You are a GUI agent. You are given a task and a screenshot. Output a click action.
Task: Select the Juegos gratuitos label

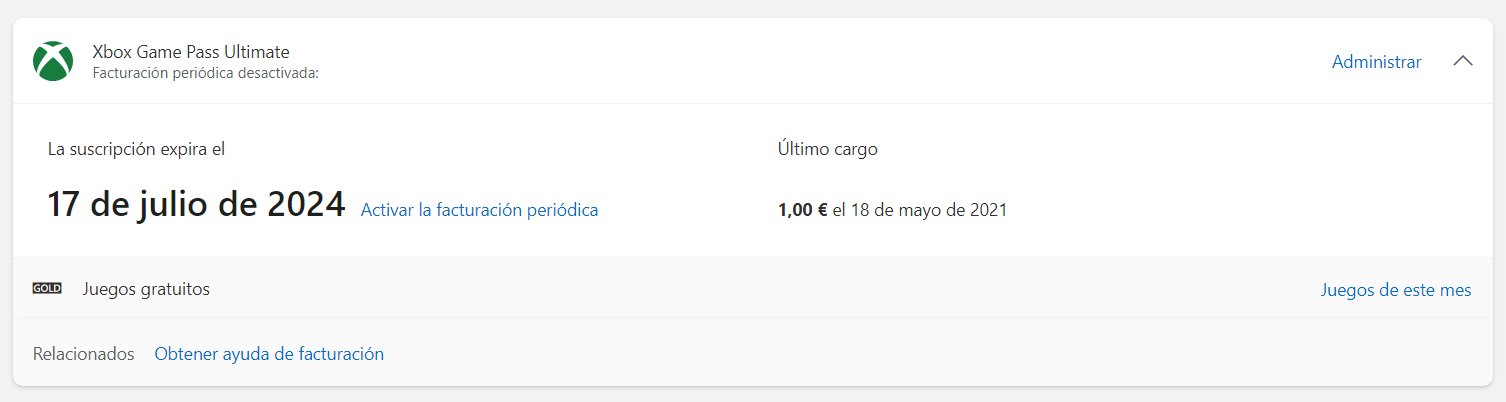[146, 289]
